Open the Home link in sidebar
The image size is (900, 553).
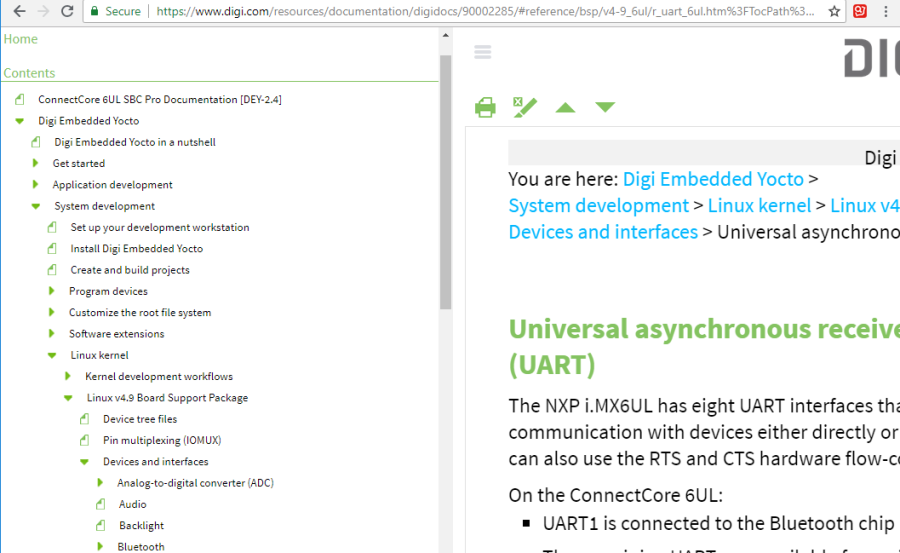click(x=21, y=39)
